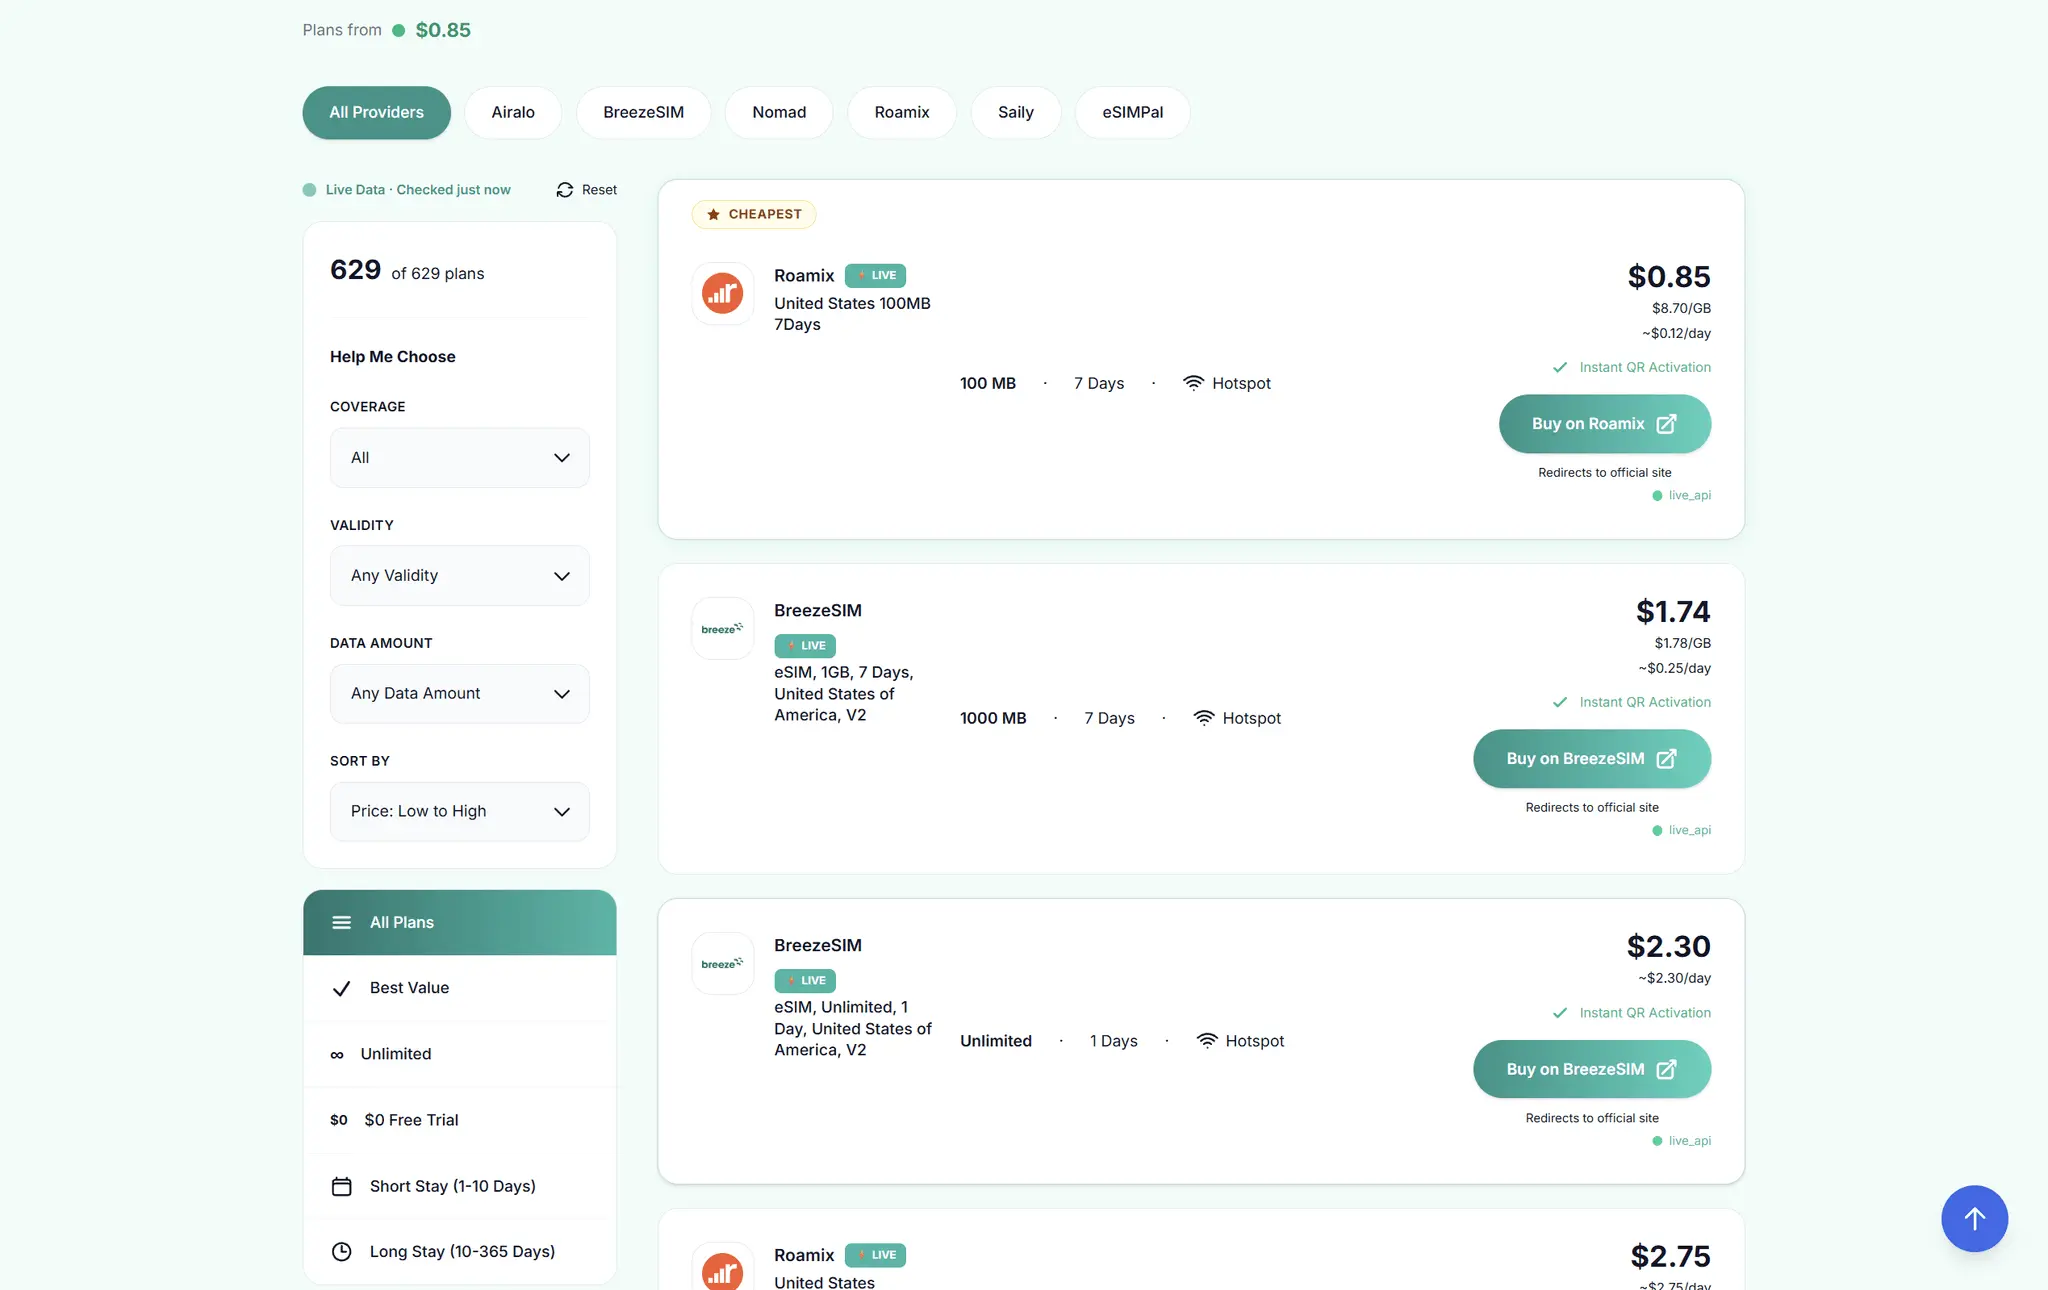Click the 629 of 629 plans count

pyautogui.click(x=407, y=271)
